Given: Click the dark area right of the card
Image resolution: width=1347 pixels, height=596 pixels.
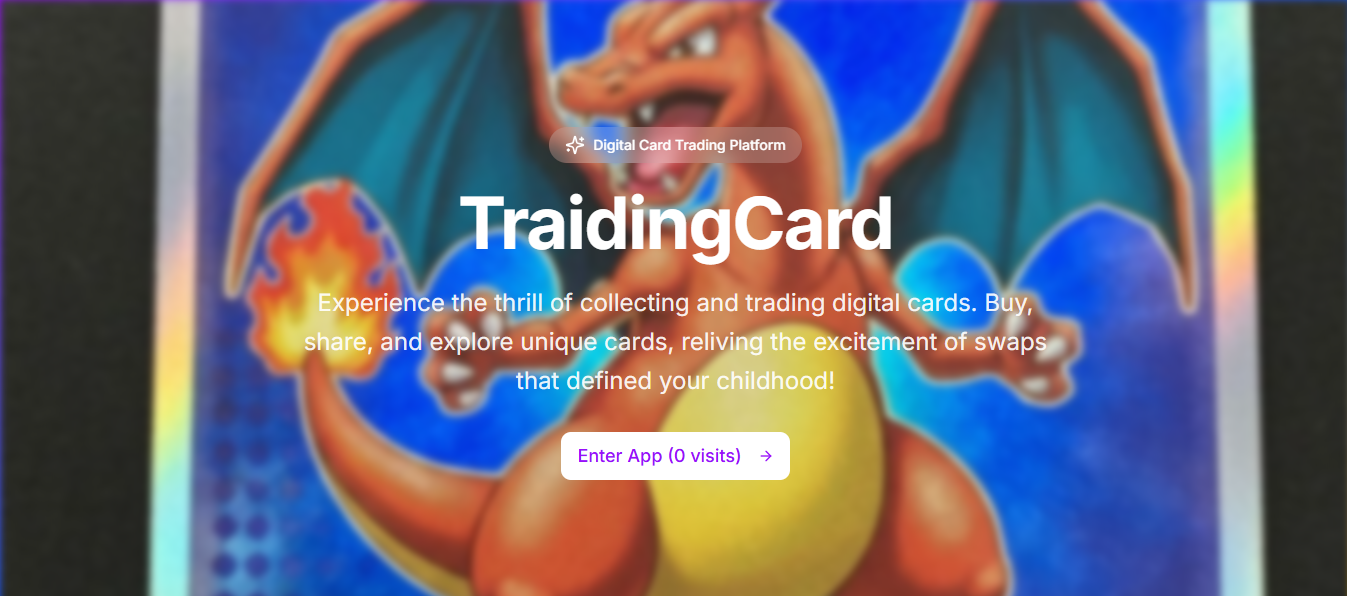Looking at the screenshot, I should (x=1300, y=300).
